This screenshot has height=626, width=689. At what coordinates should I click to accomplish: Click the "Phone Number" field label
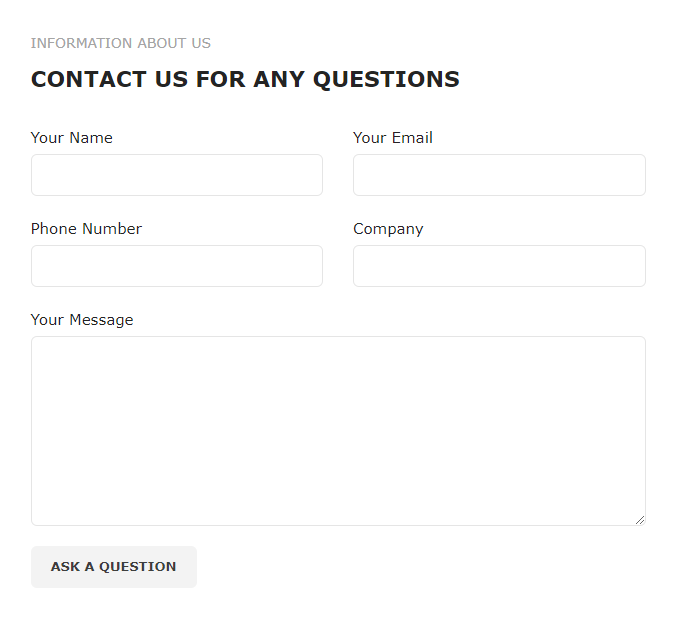[86, 229]
